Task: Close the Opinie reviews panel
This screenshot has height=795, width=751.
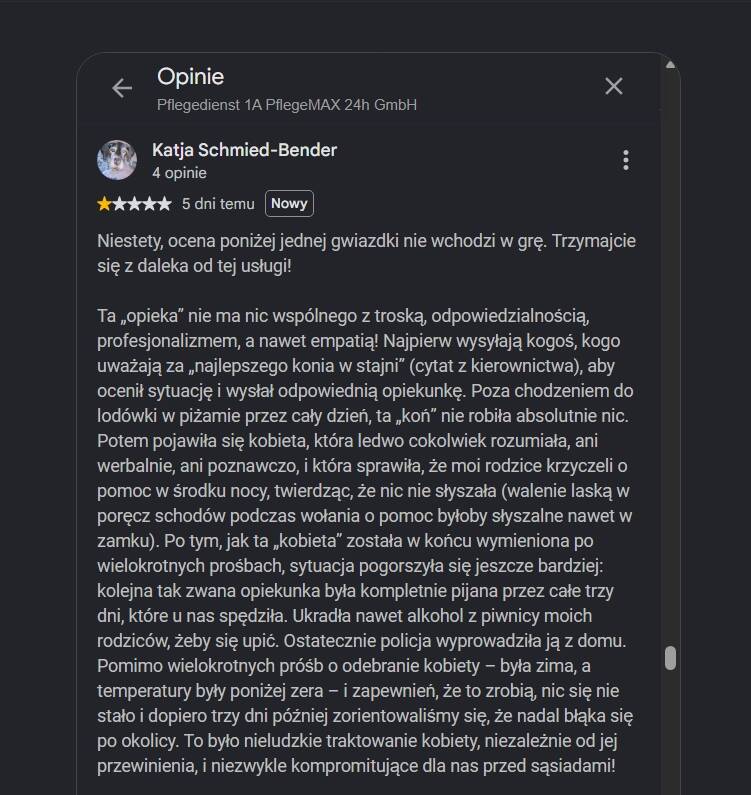Action: (614, 86)
